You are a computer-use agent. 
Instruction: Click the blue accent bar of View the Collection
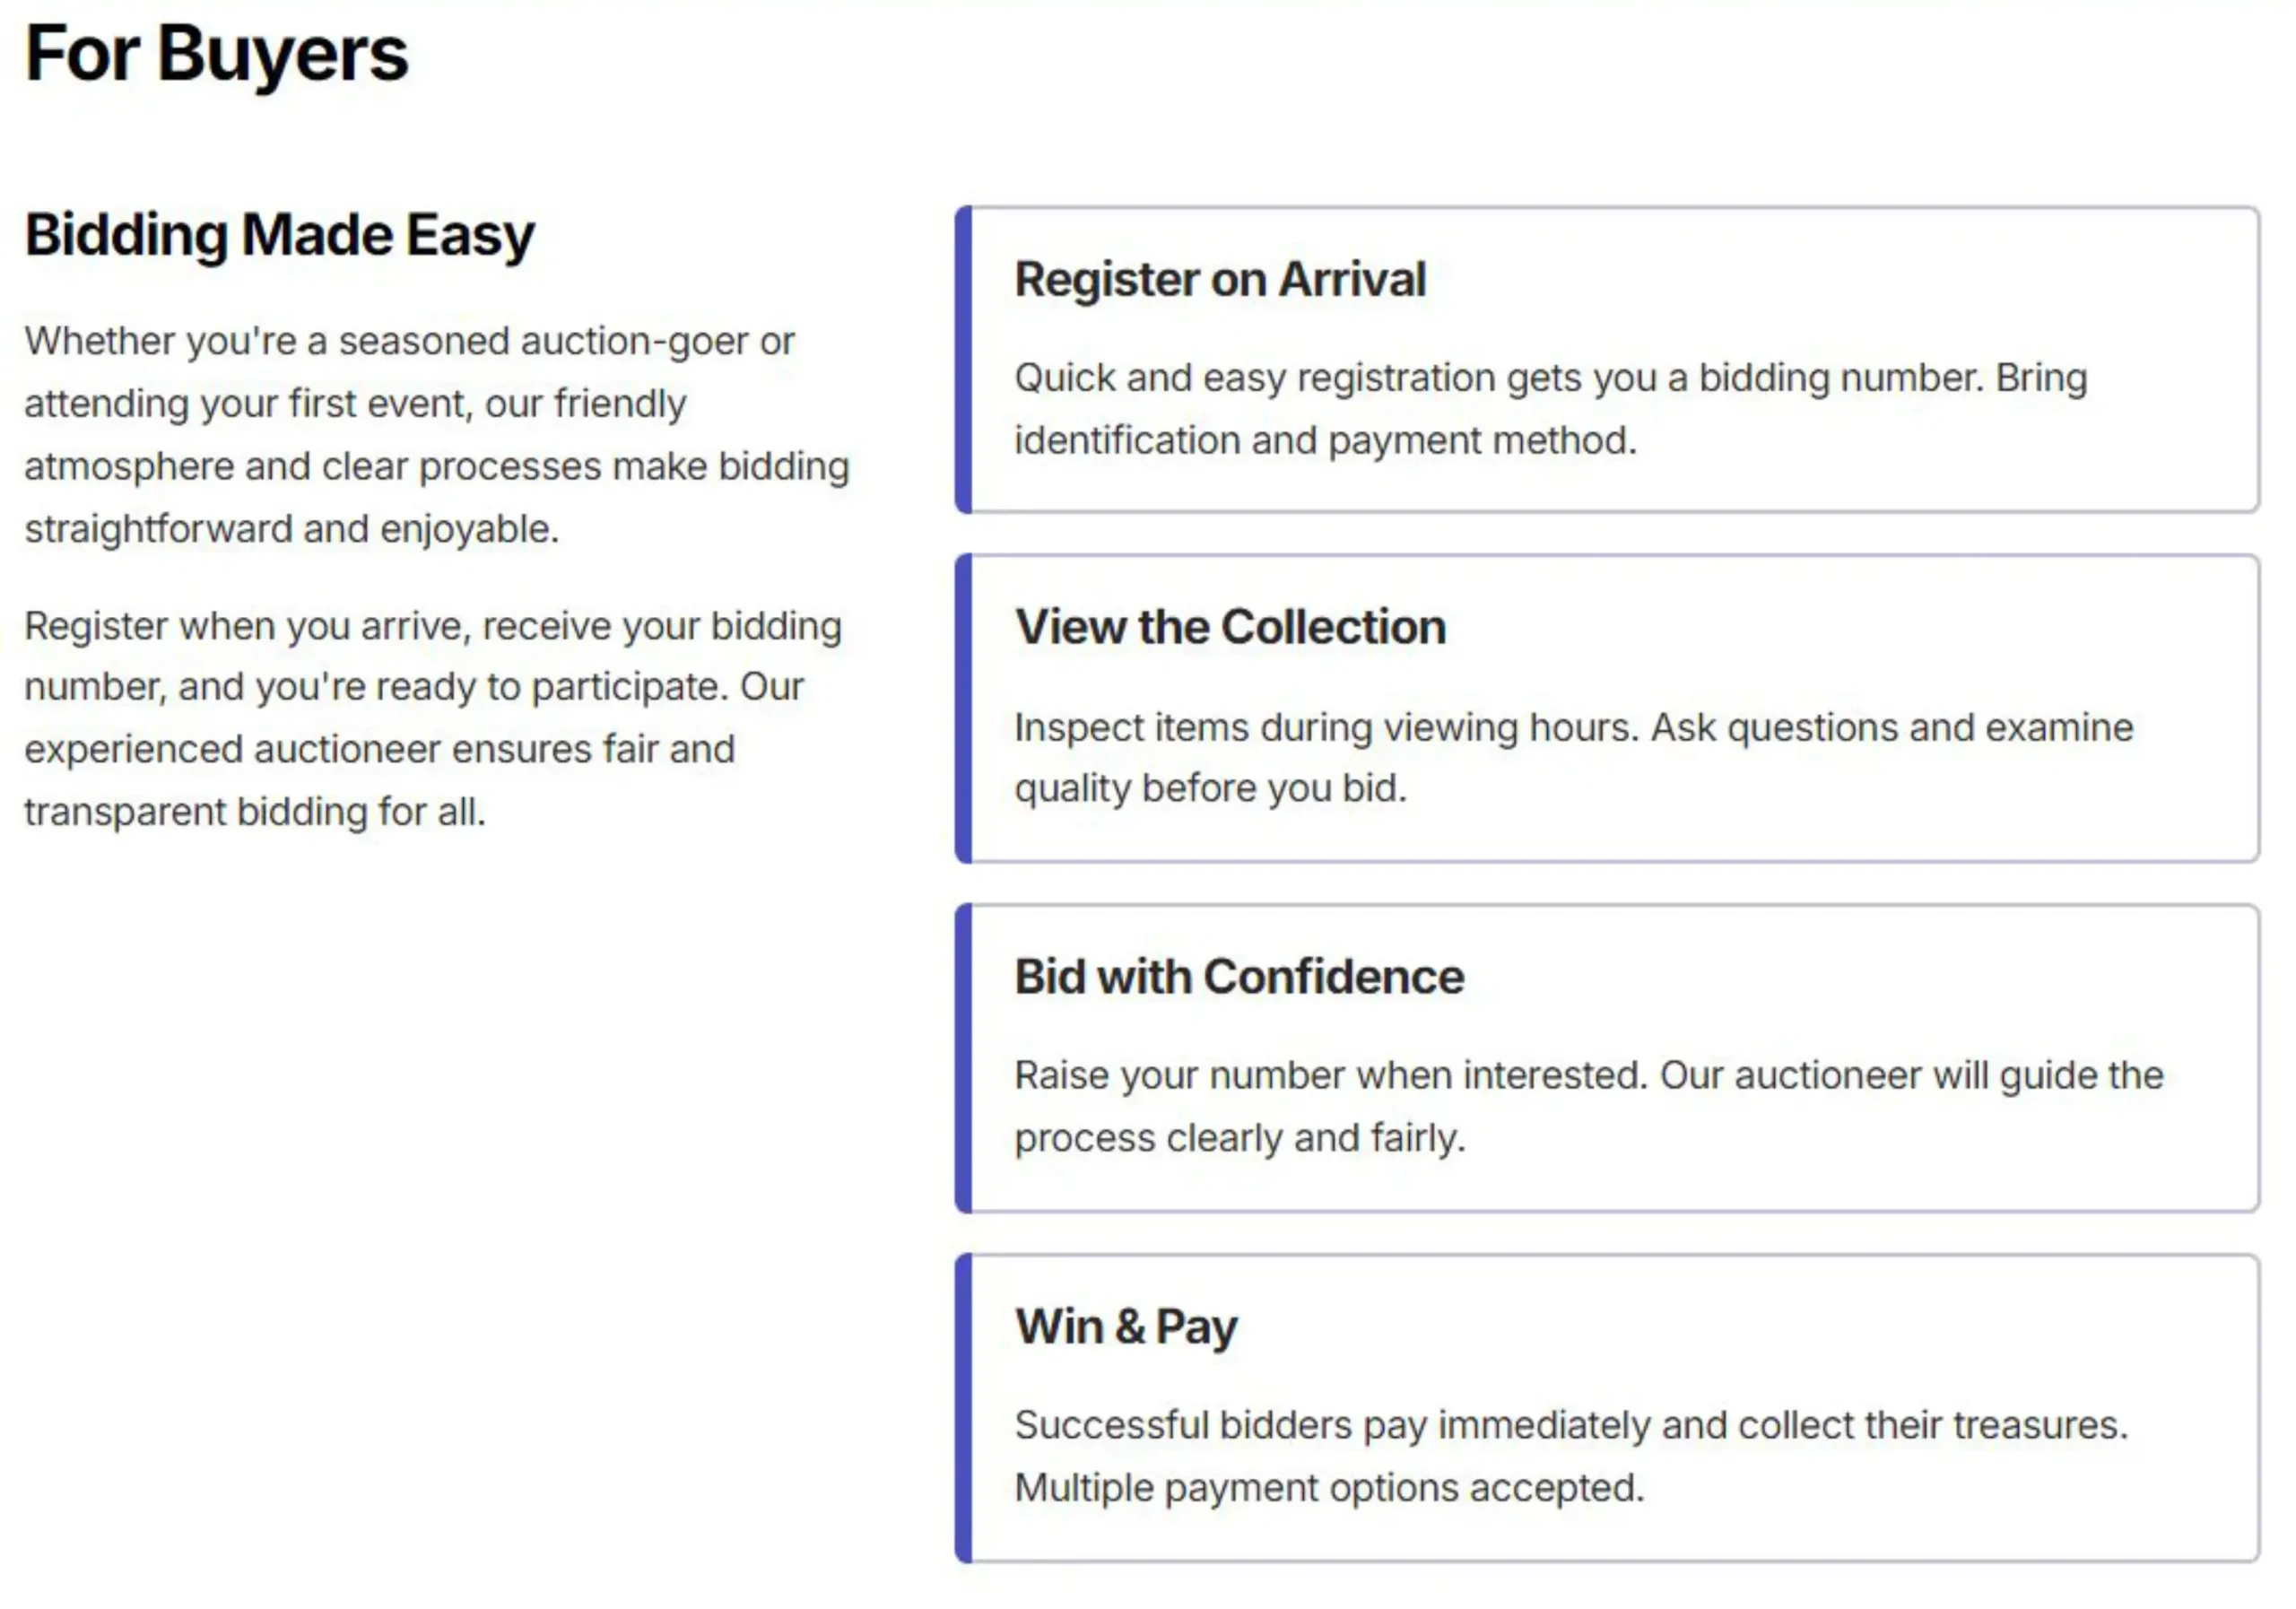964,709
